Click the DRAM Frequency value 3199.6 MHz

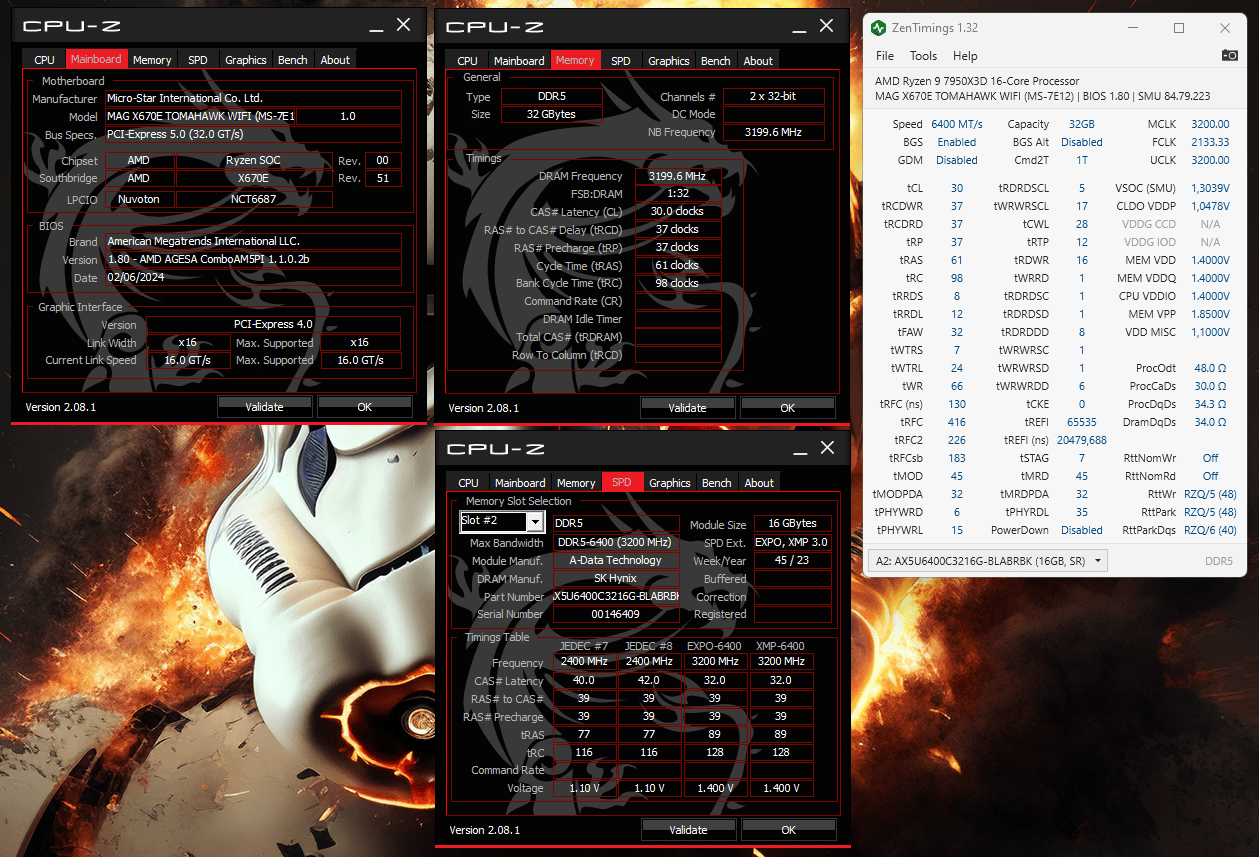[x=677, y=176]
